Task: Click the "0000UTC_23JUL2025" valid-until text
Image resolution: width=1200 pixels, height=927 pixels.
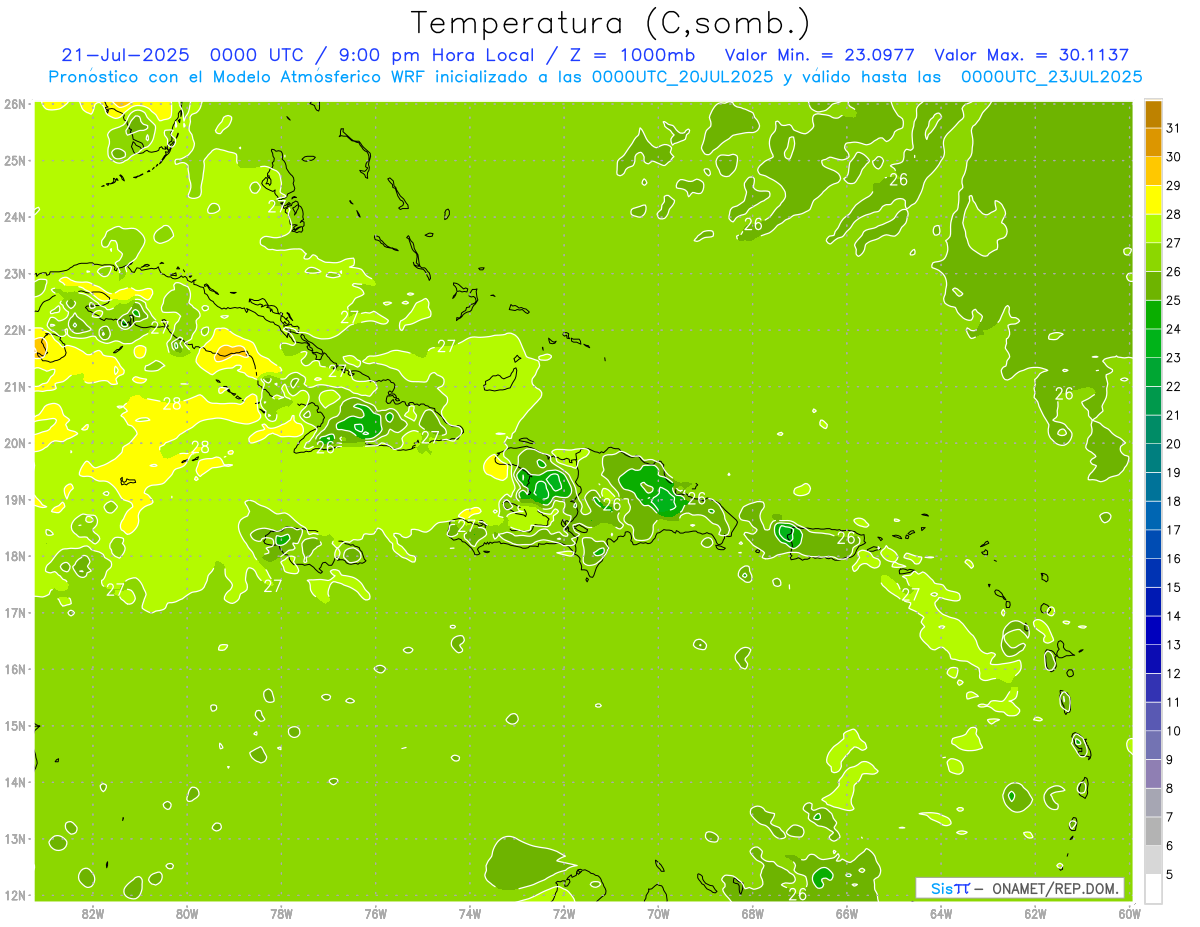Action: coord(1051,76)
